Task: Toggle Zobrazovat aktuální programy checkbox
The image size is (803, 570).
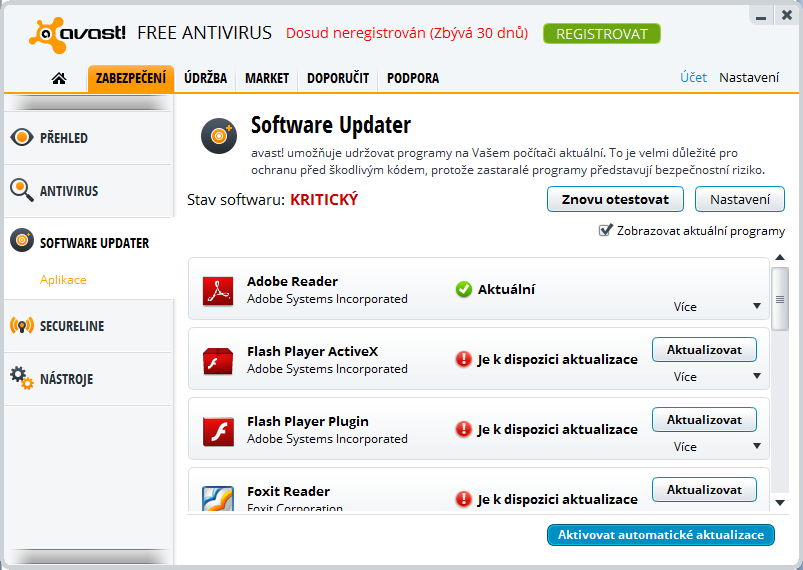Action: (x=605, y=230)
